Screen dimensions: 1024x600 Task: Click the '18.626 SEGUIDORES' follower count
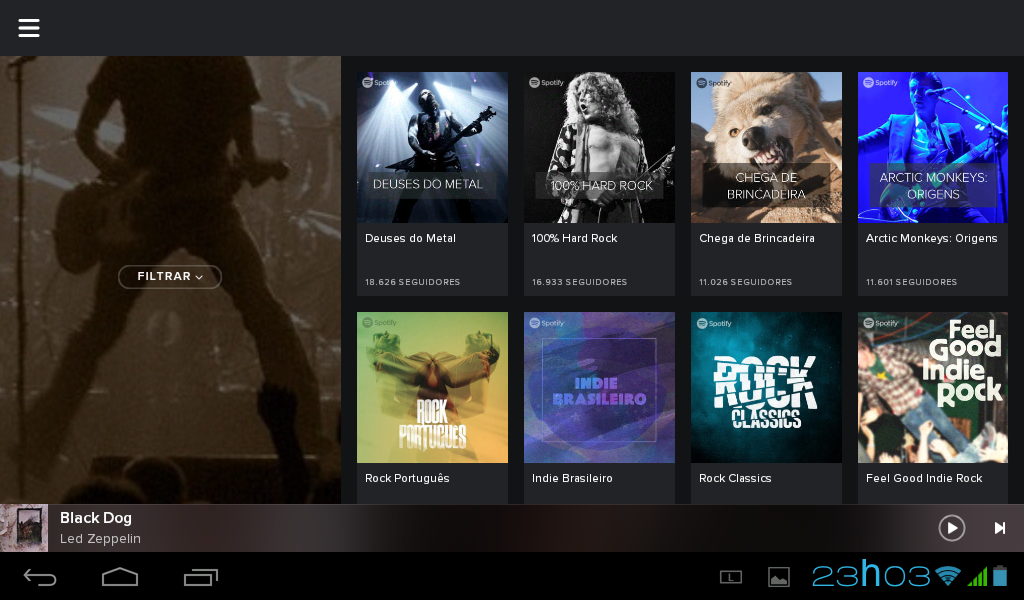click(412, 282)
